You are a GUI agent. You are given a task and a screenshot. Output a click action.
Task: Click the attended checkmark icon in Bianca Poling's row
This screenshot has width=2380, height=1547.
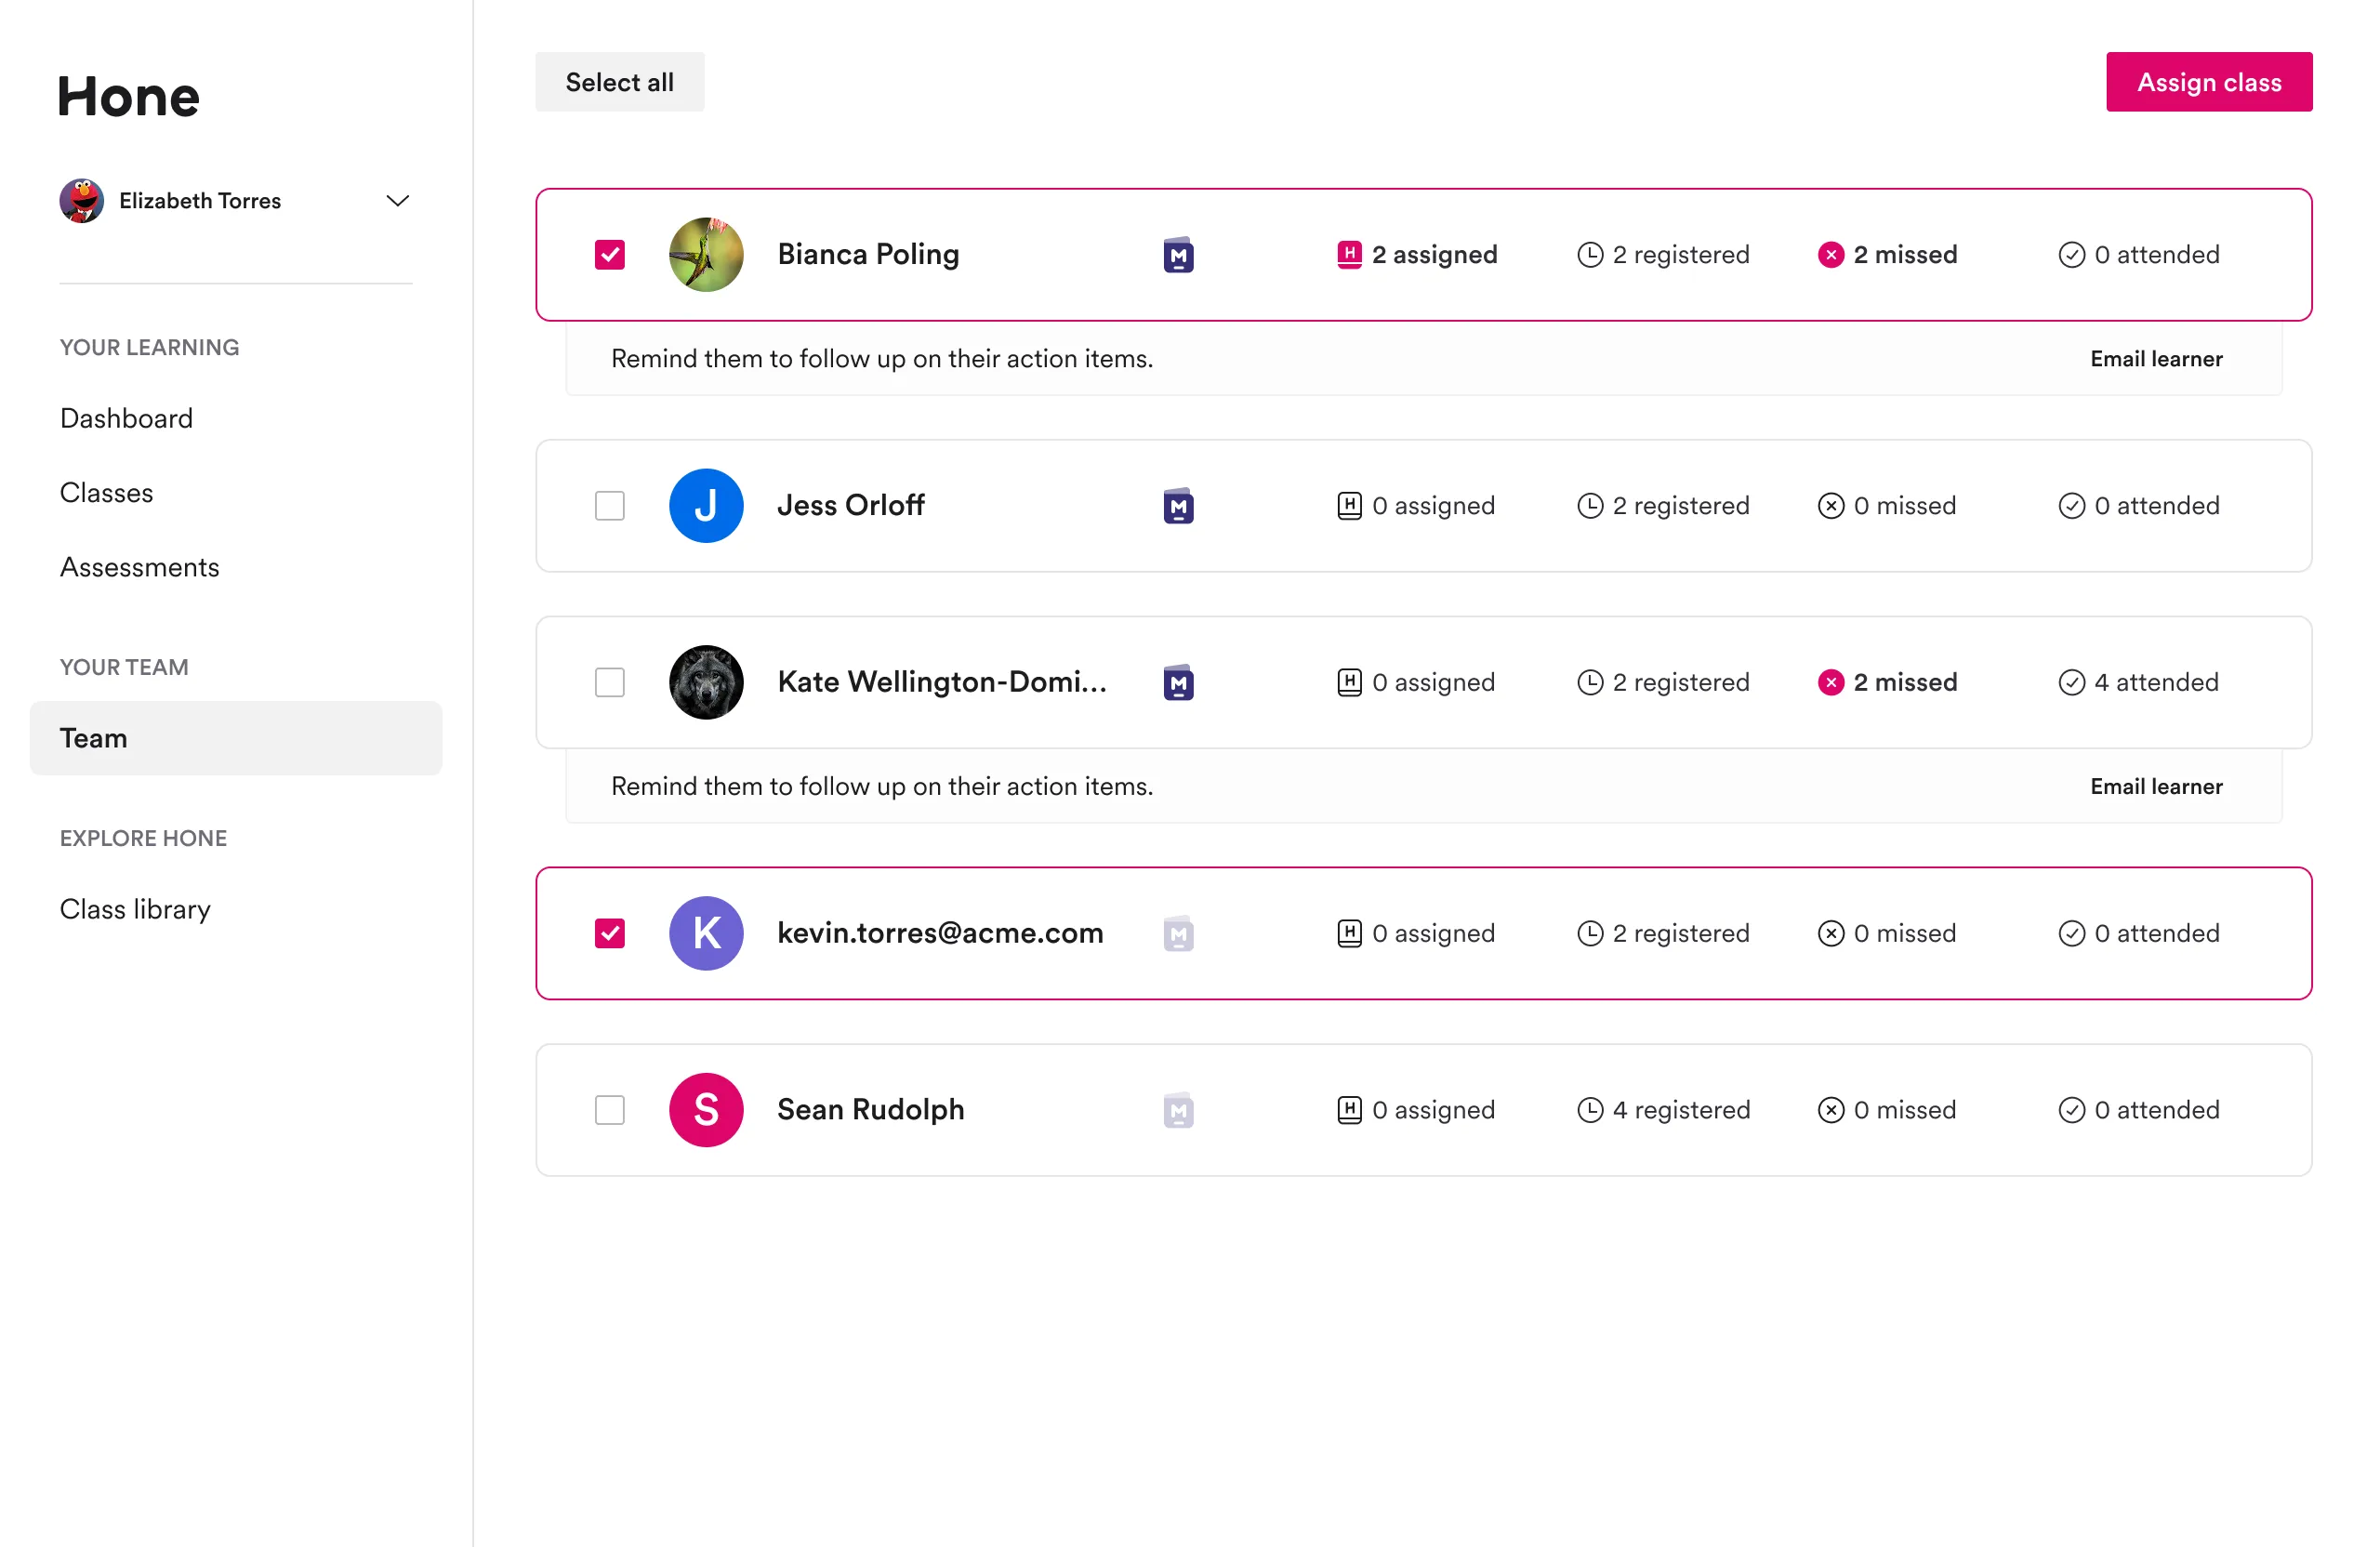tap(2071, 255)
